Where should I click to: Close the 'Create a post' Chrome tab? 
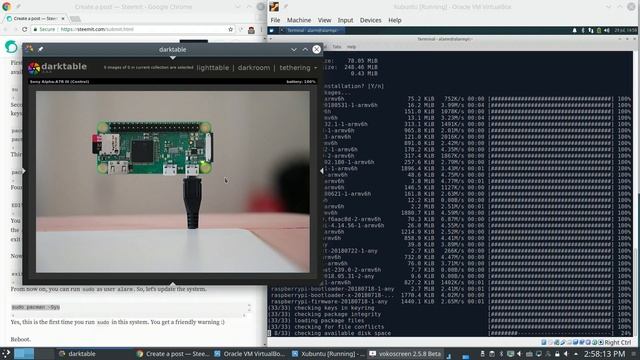[x=63, y=18]
